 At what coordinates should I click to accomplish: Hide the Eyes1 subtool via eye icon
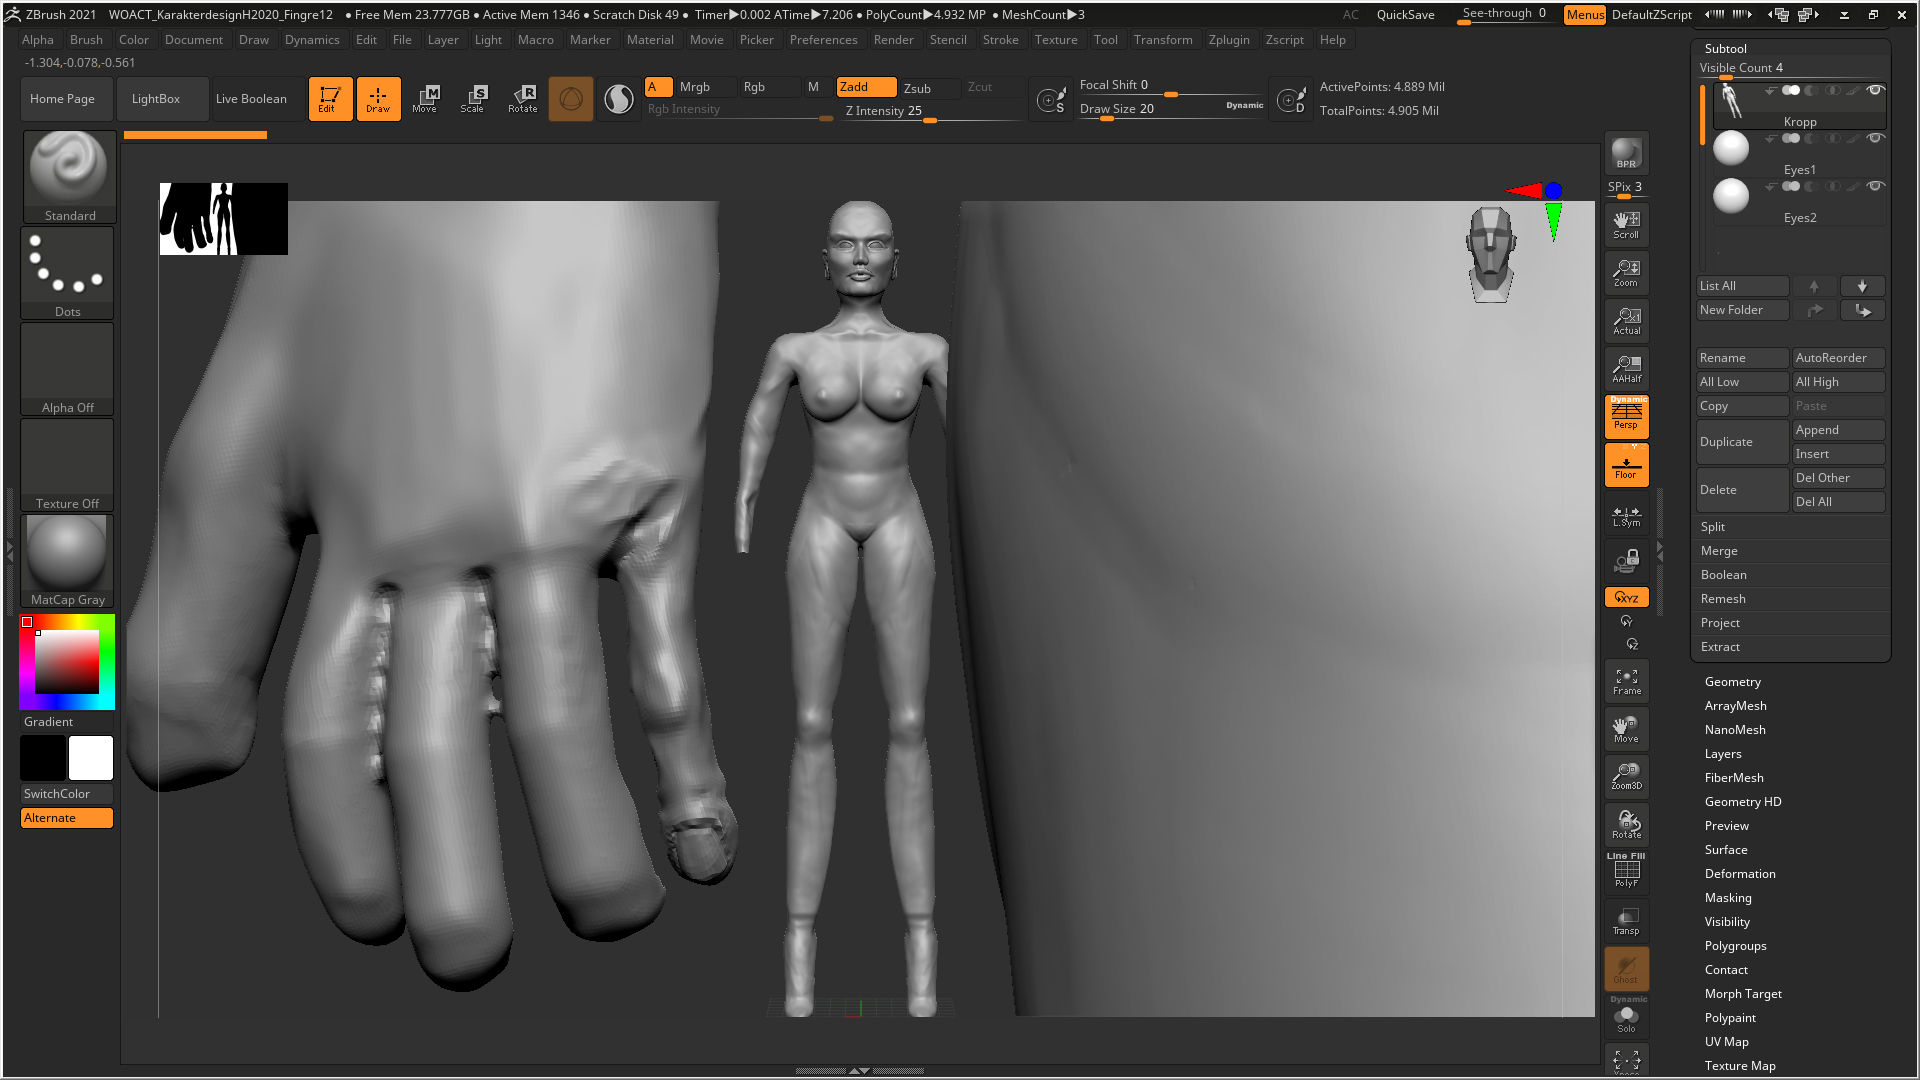[1875, 139]
